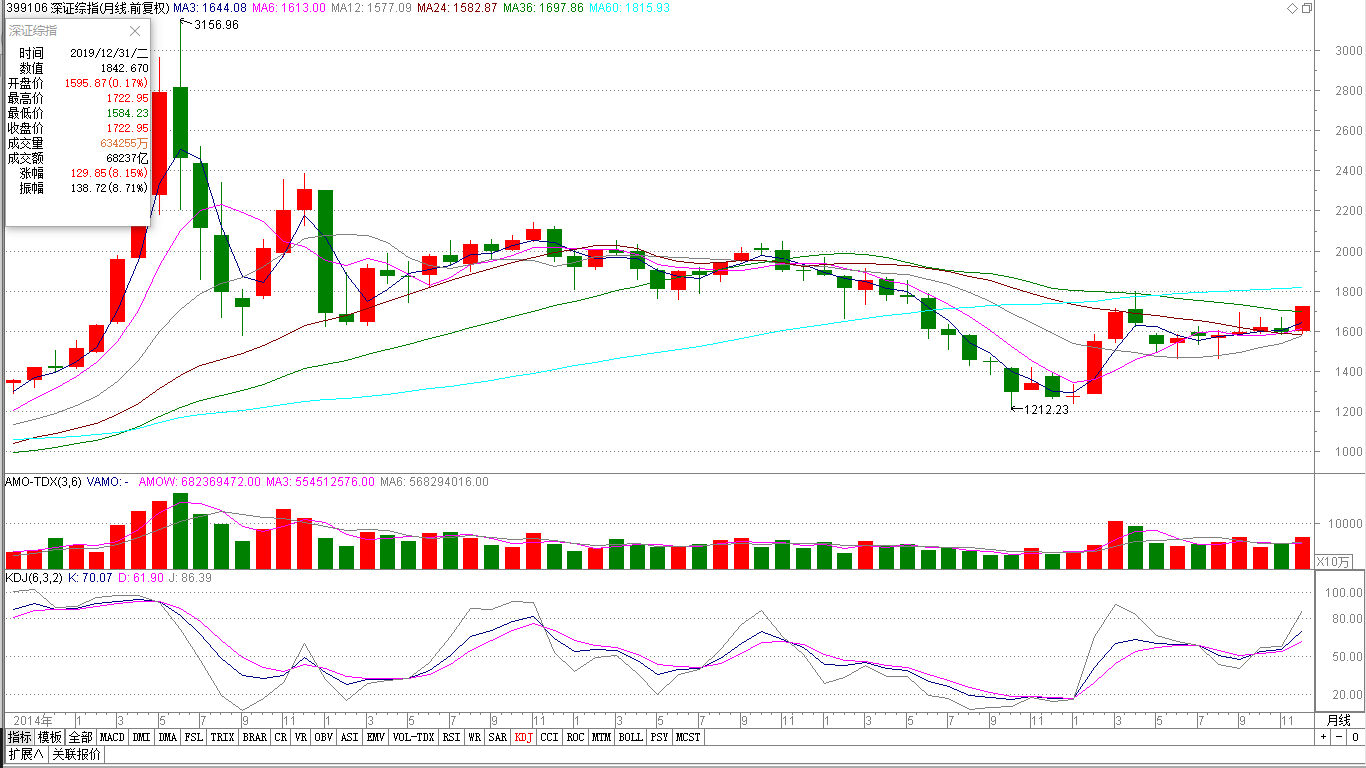The width and height of the screenshot is (1366, 768).
Task: Expand the 扩展 panel
Action: 25,754
